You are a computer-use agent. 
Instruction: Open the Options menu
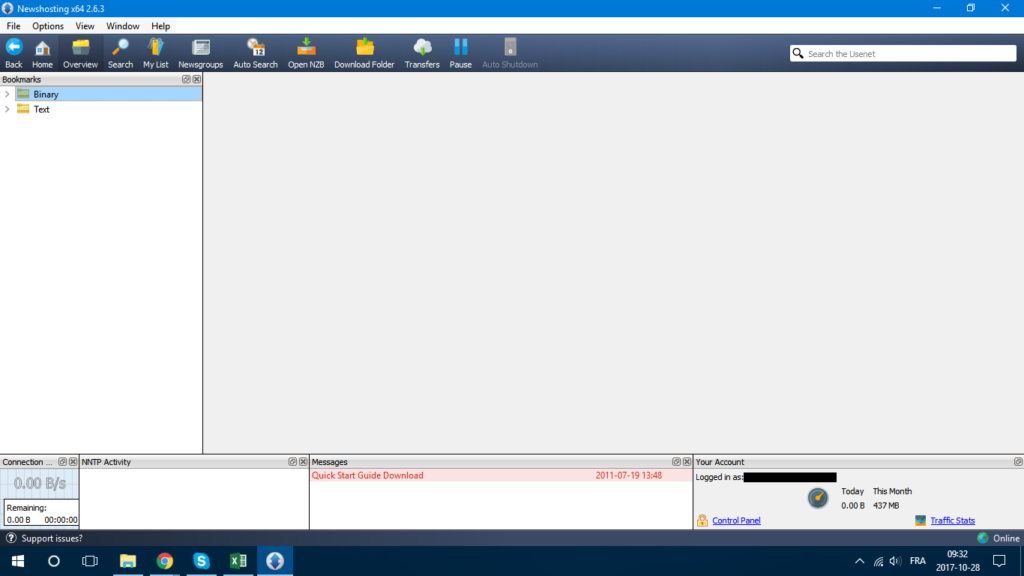tap(47, 26)
